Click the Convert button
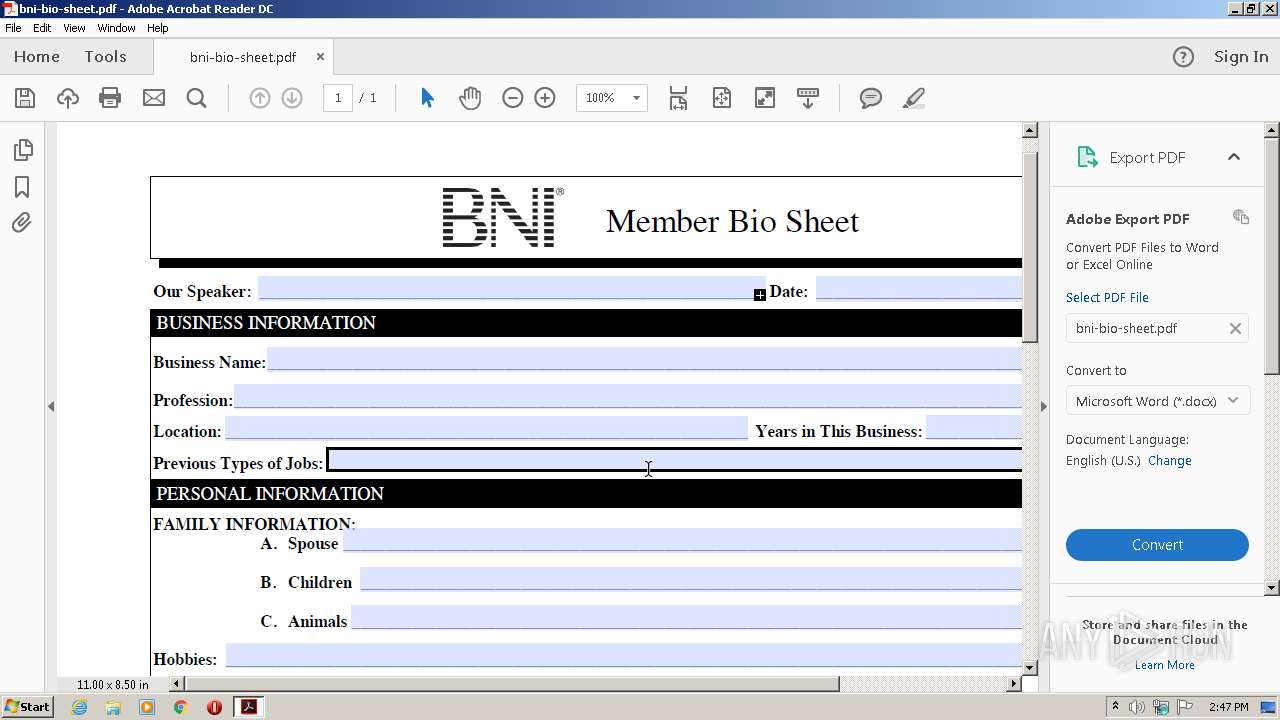 pos(1157,545)
